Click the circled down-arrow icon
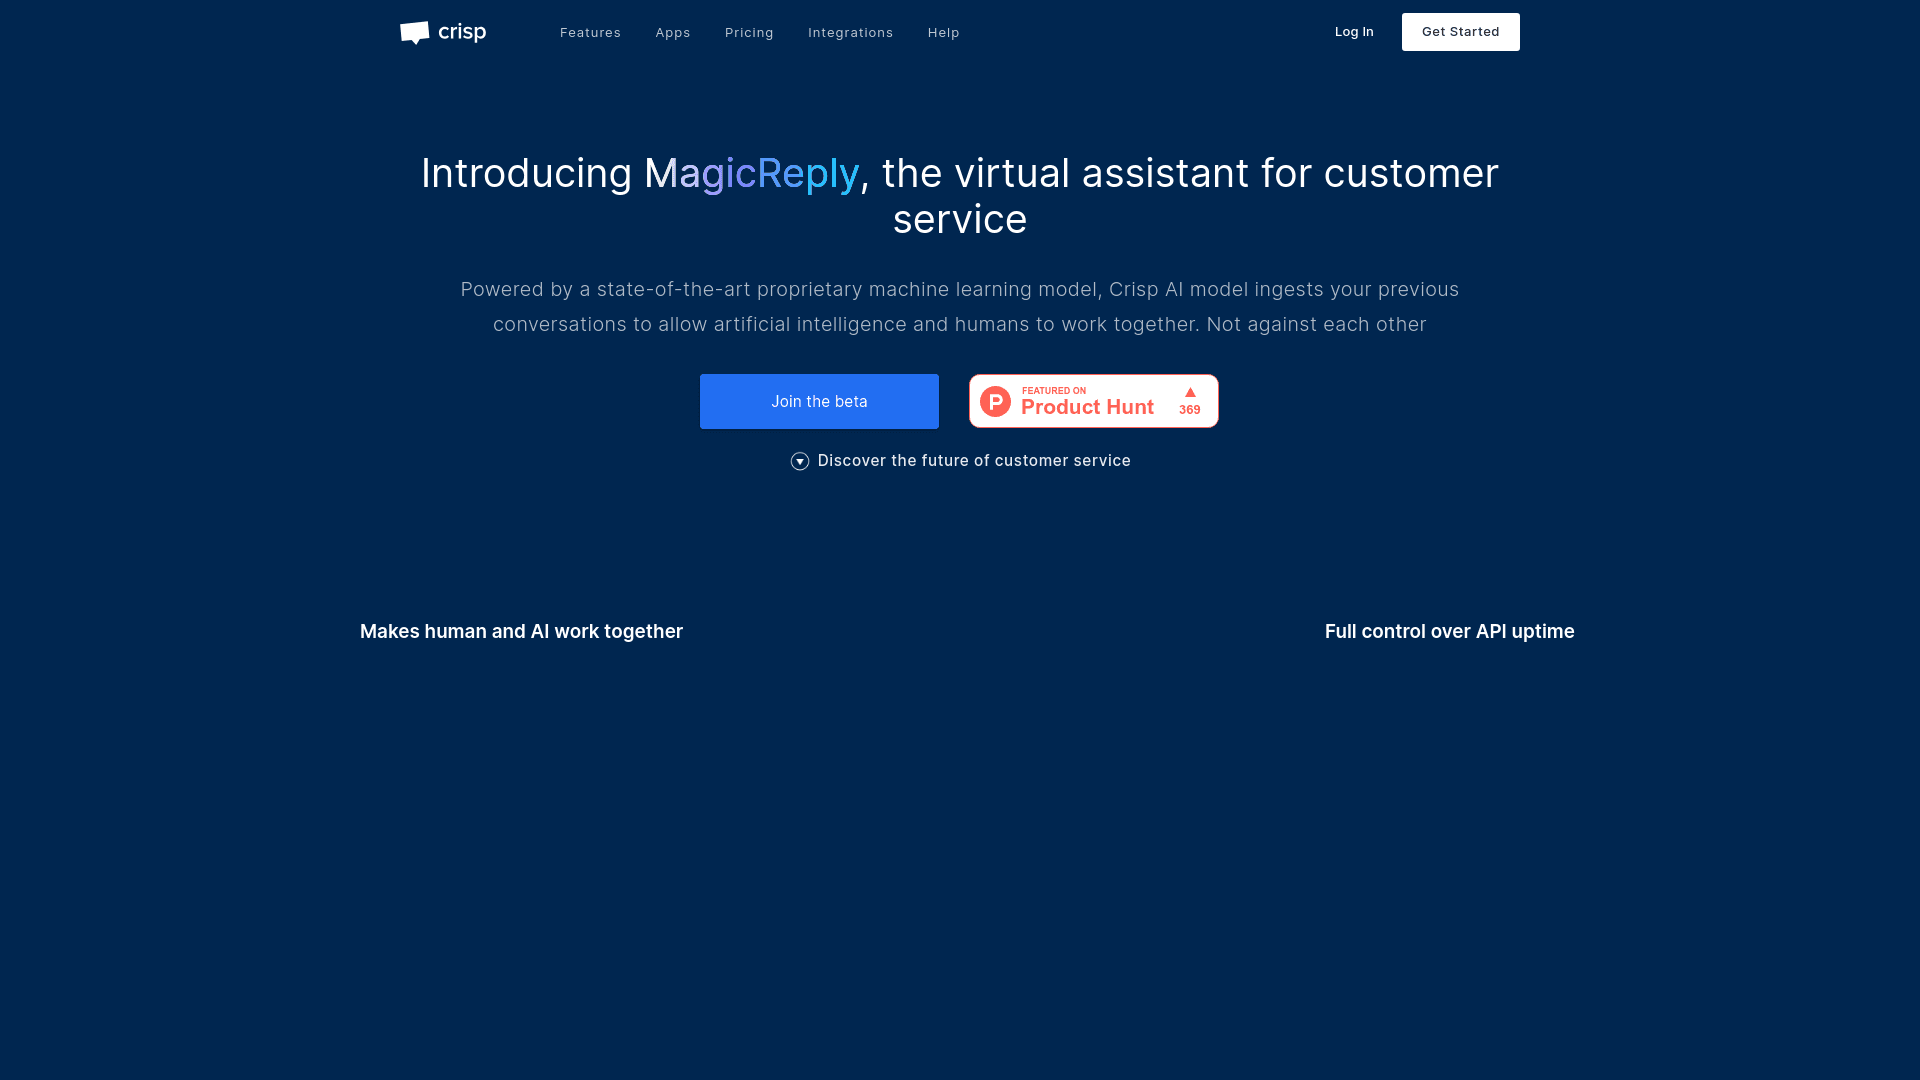 (x=800, y=461)
